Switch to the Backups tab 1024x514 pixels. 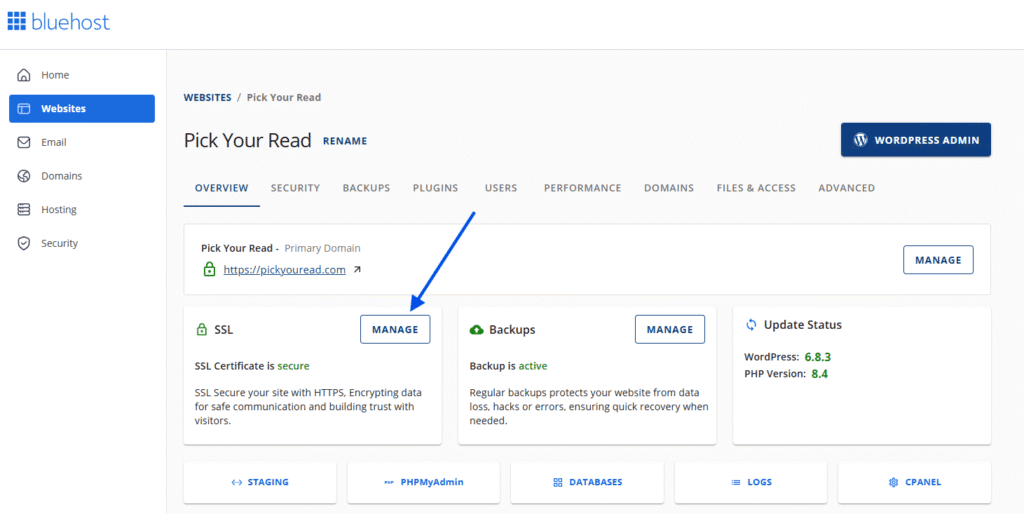(366, 188)
